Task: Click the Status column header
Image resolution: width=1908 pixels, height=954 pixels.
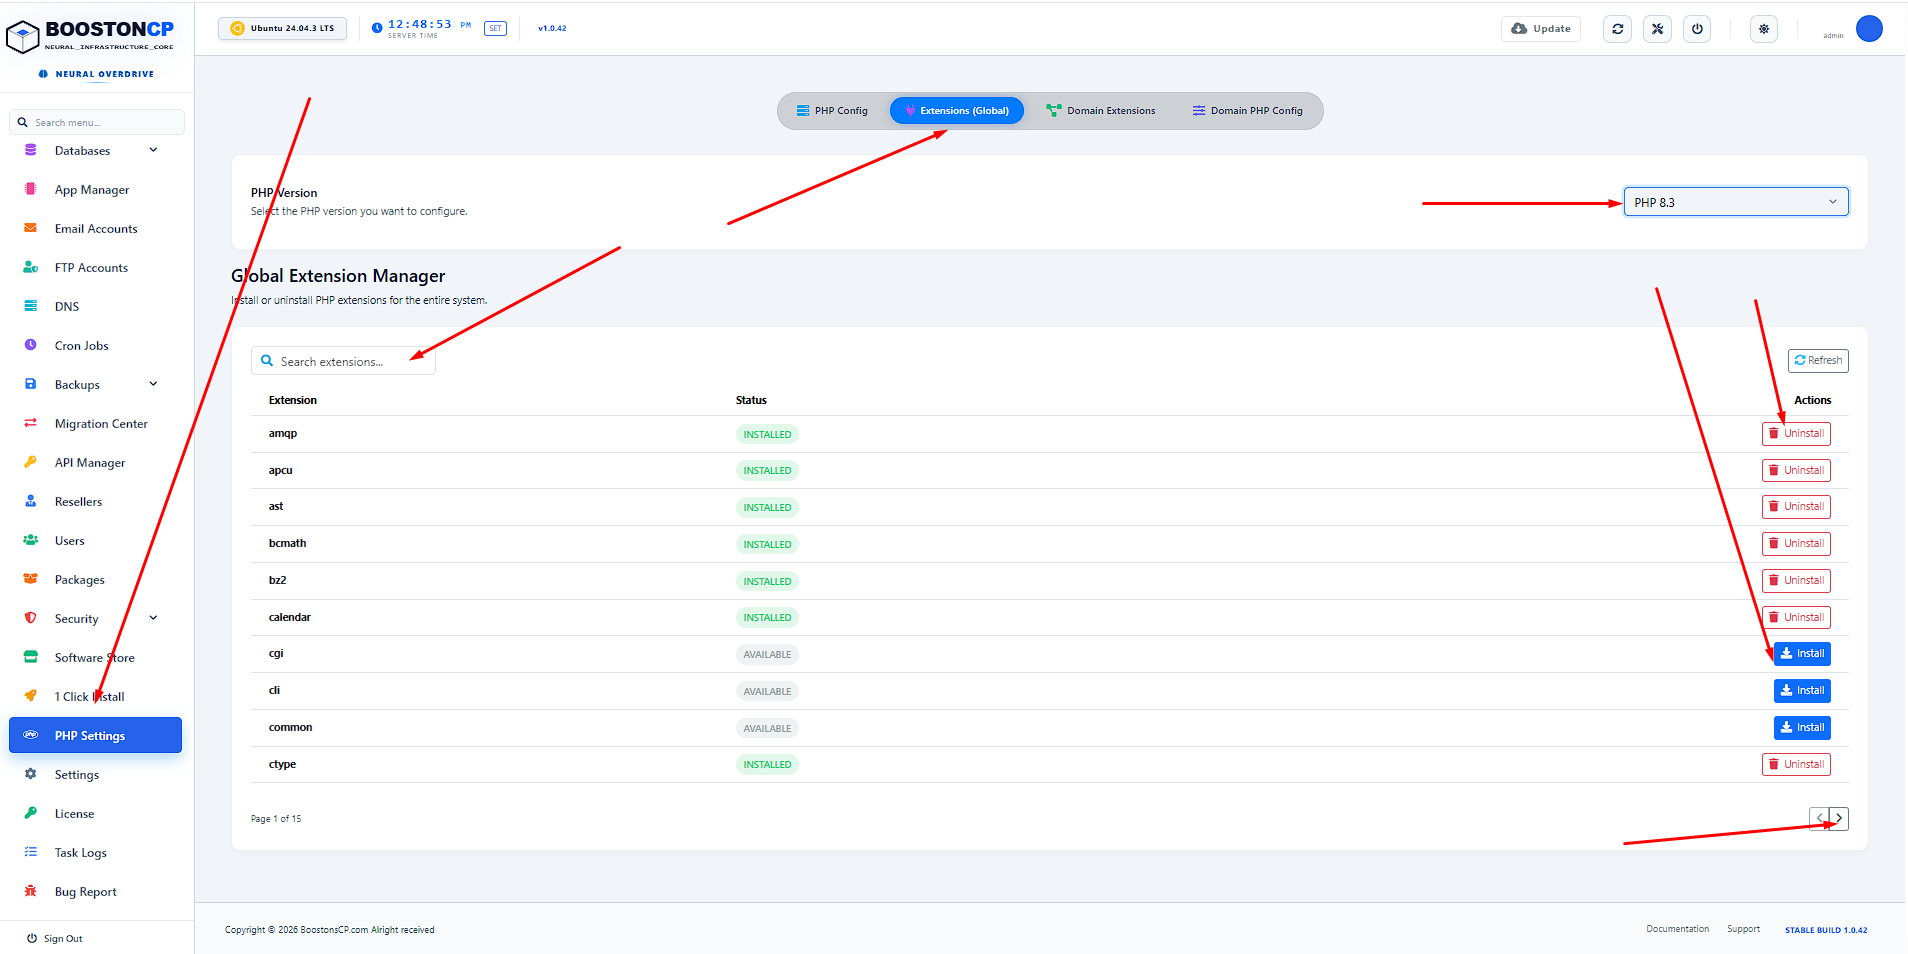Action: pyautogui.click(x=751, y=400)
